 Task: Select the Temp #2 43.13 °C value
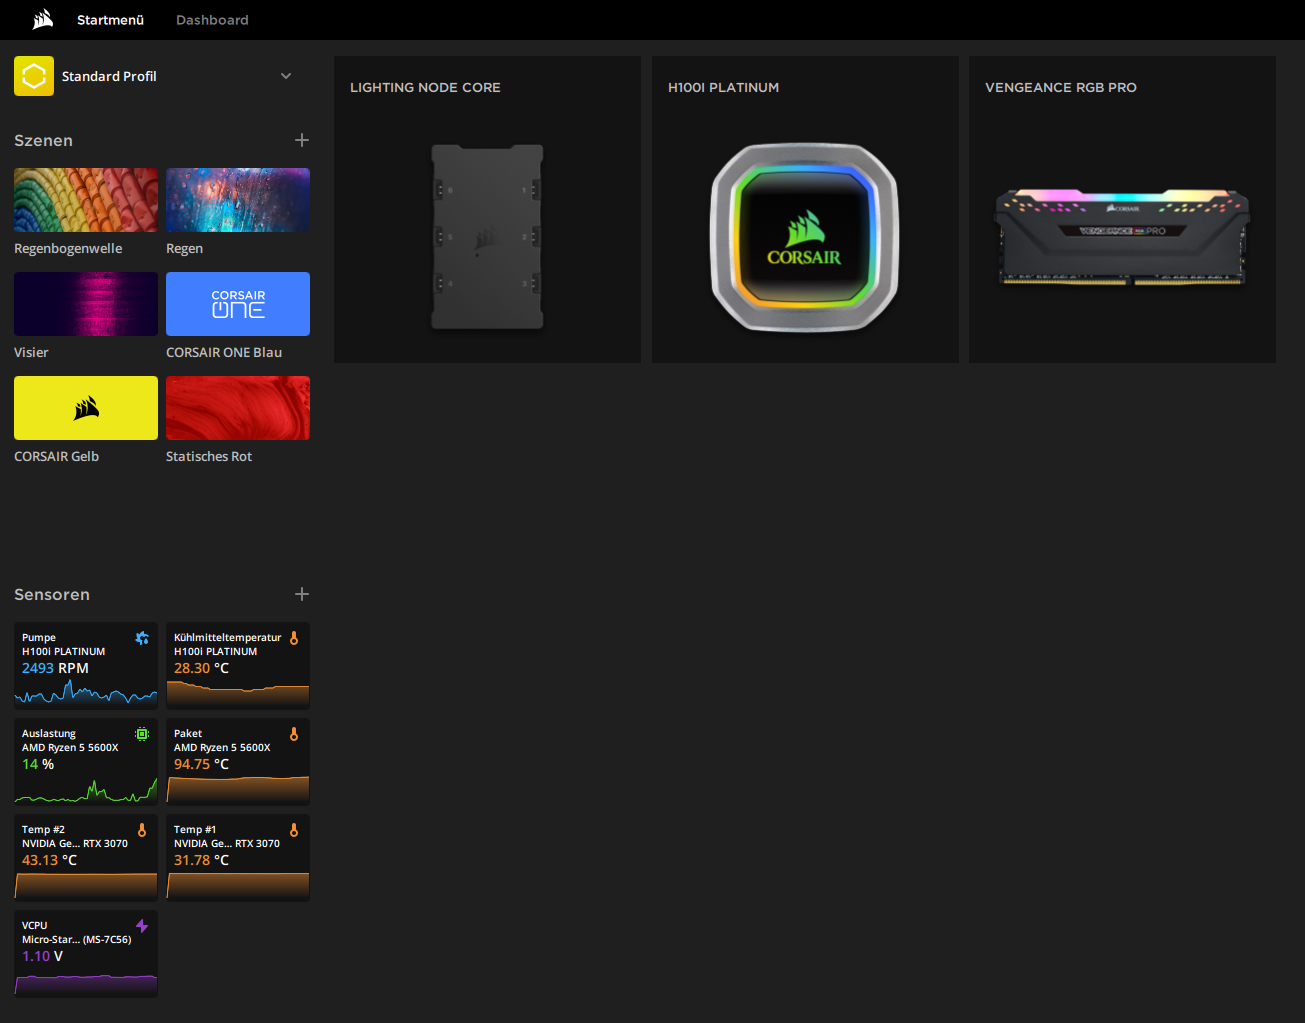(49, 860)
